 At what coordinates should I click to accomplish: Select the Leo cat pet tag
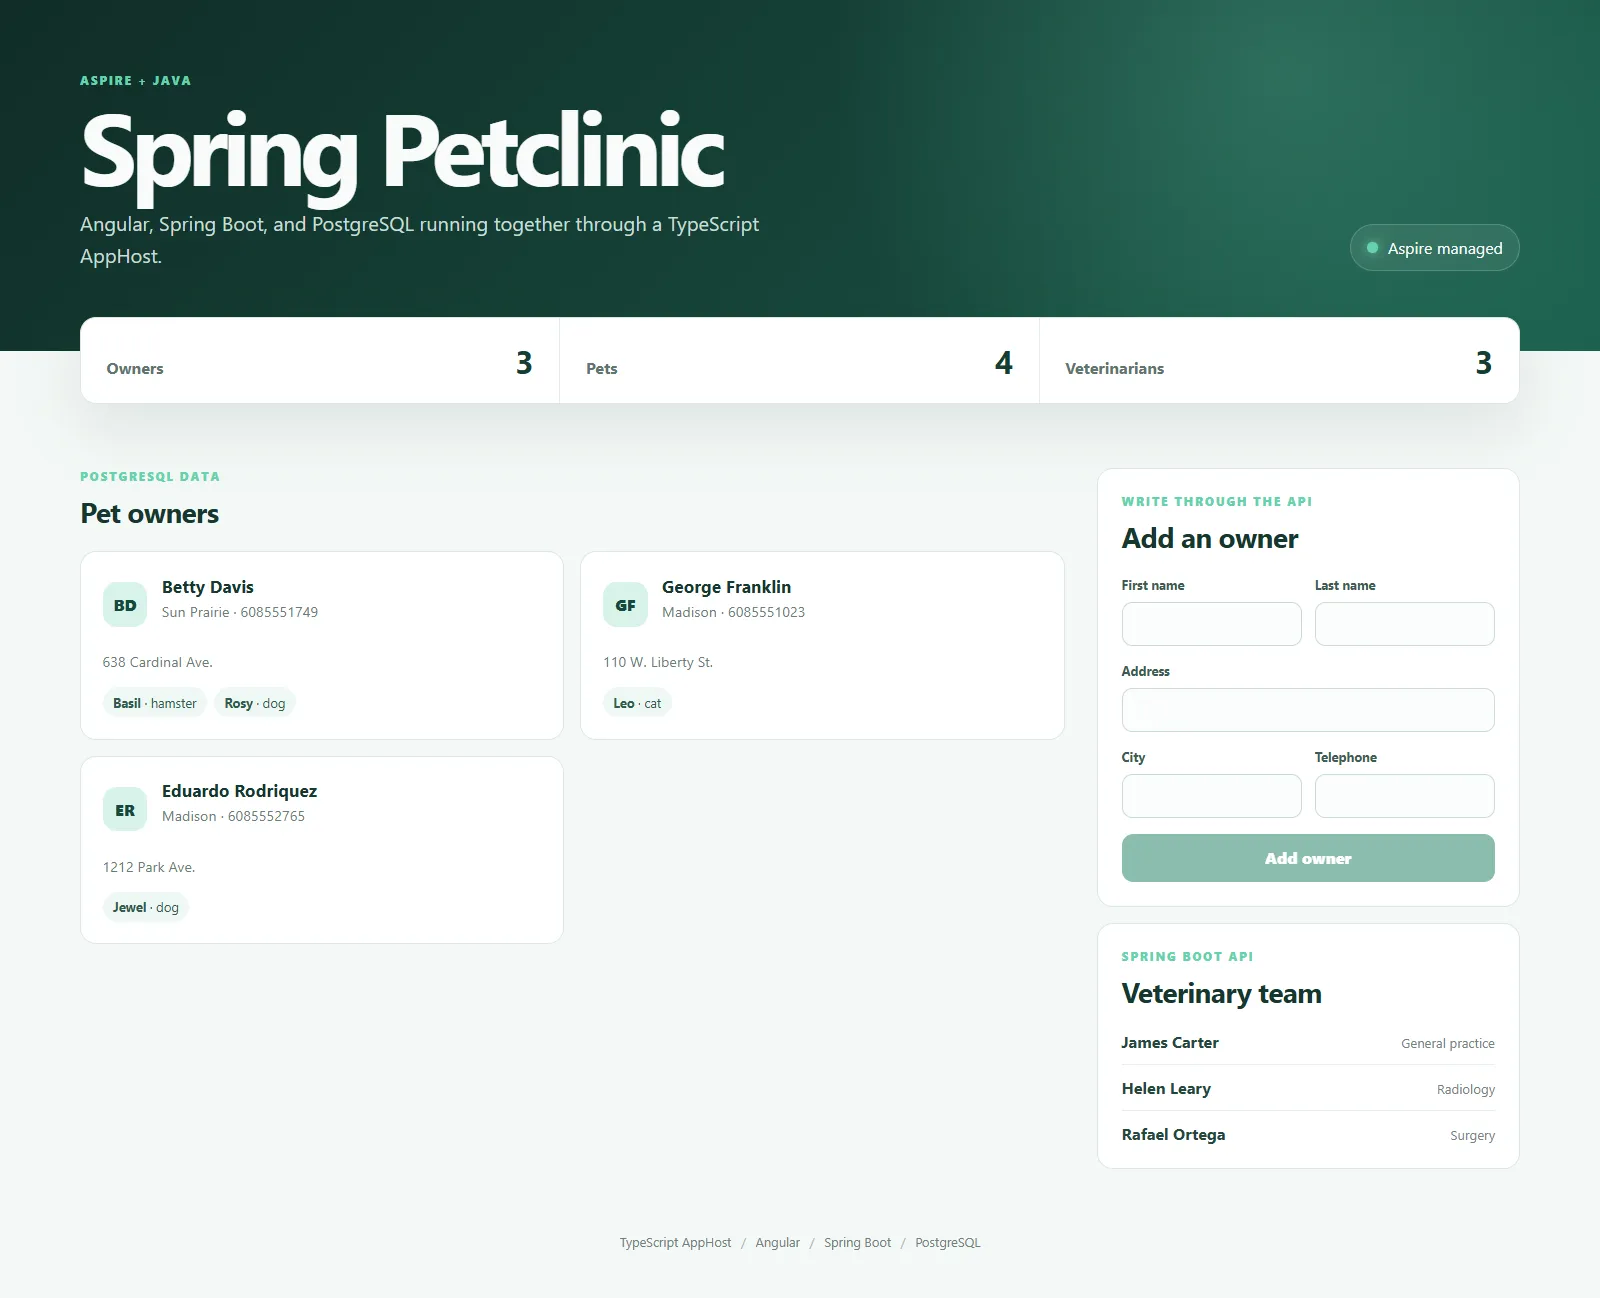point(637,703)
